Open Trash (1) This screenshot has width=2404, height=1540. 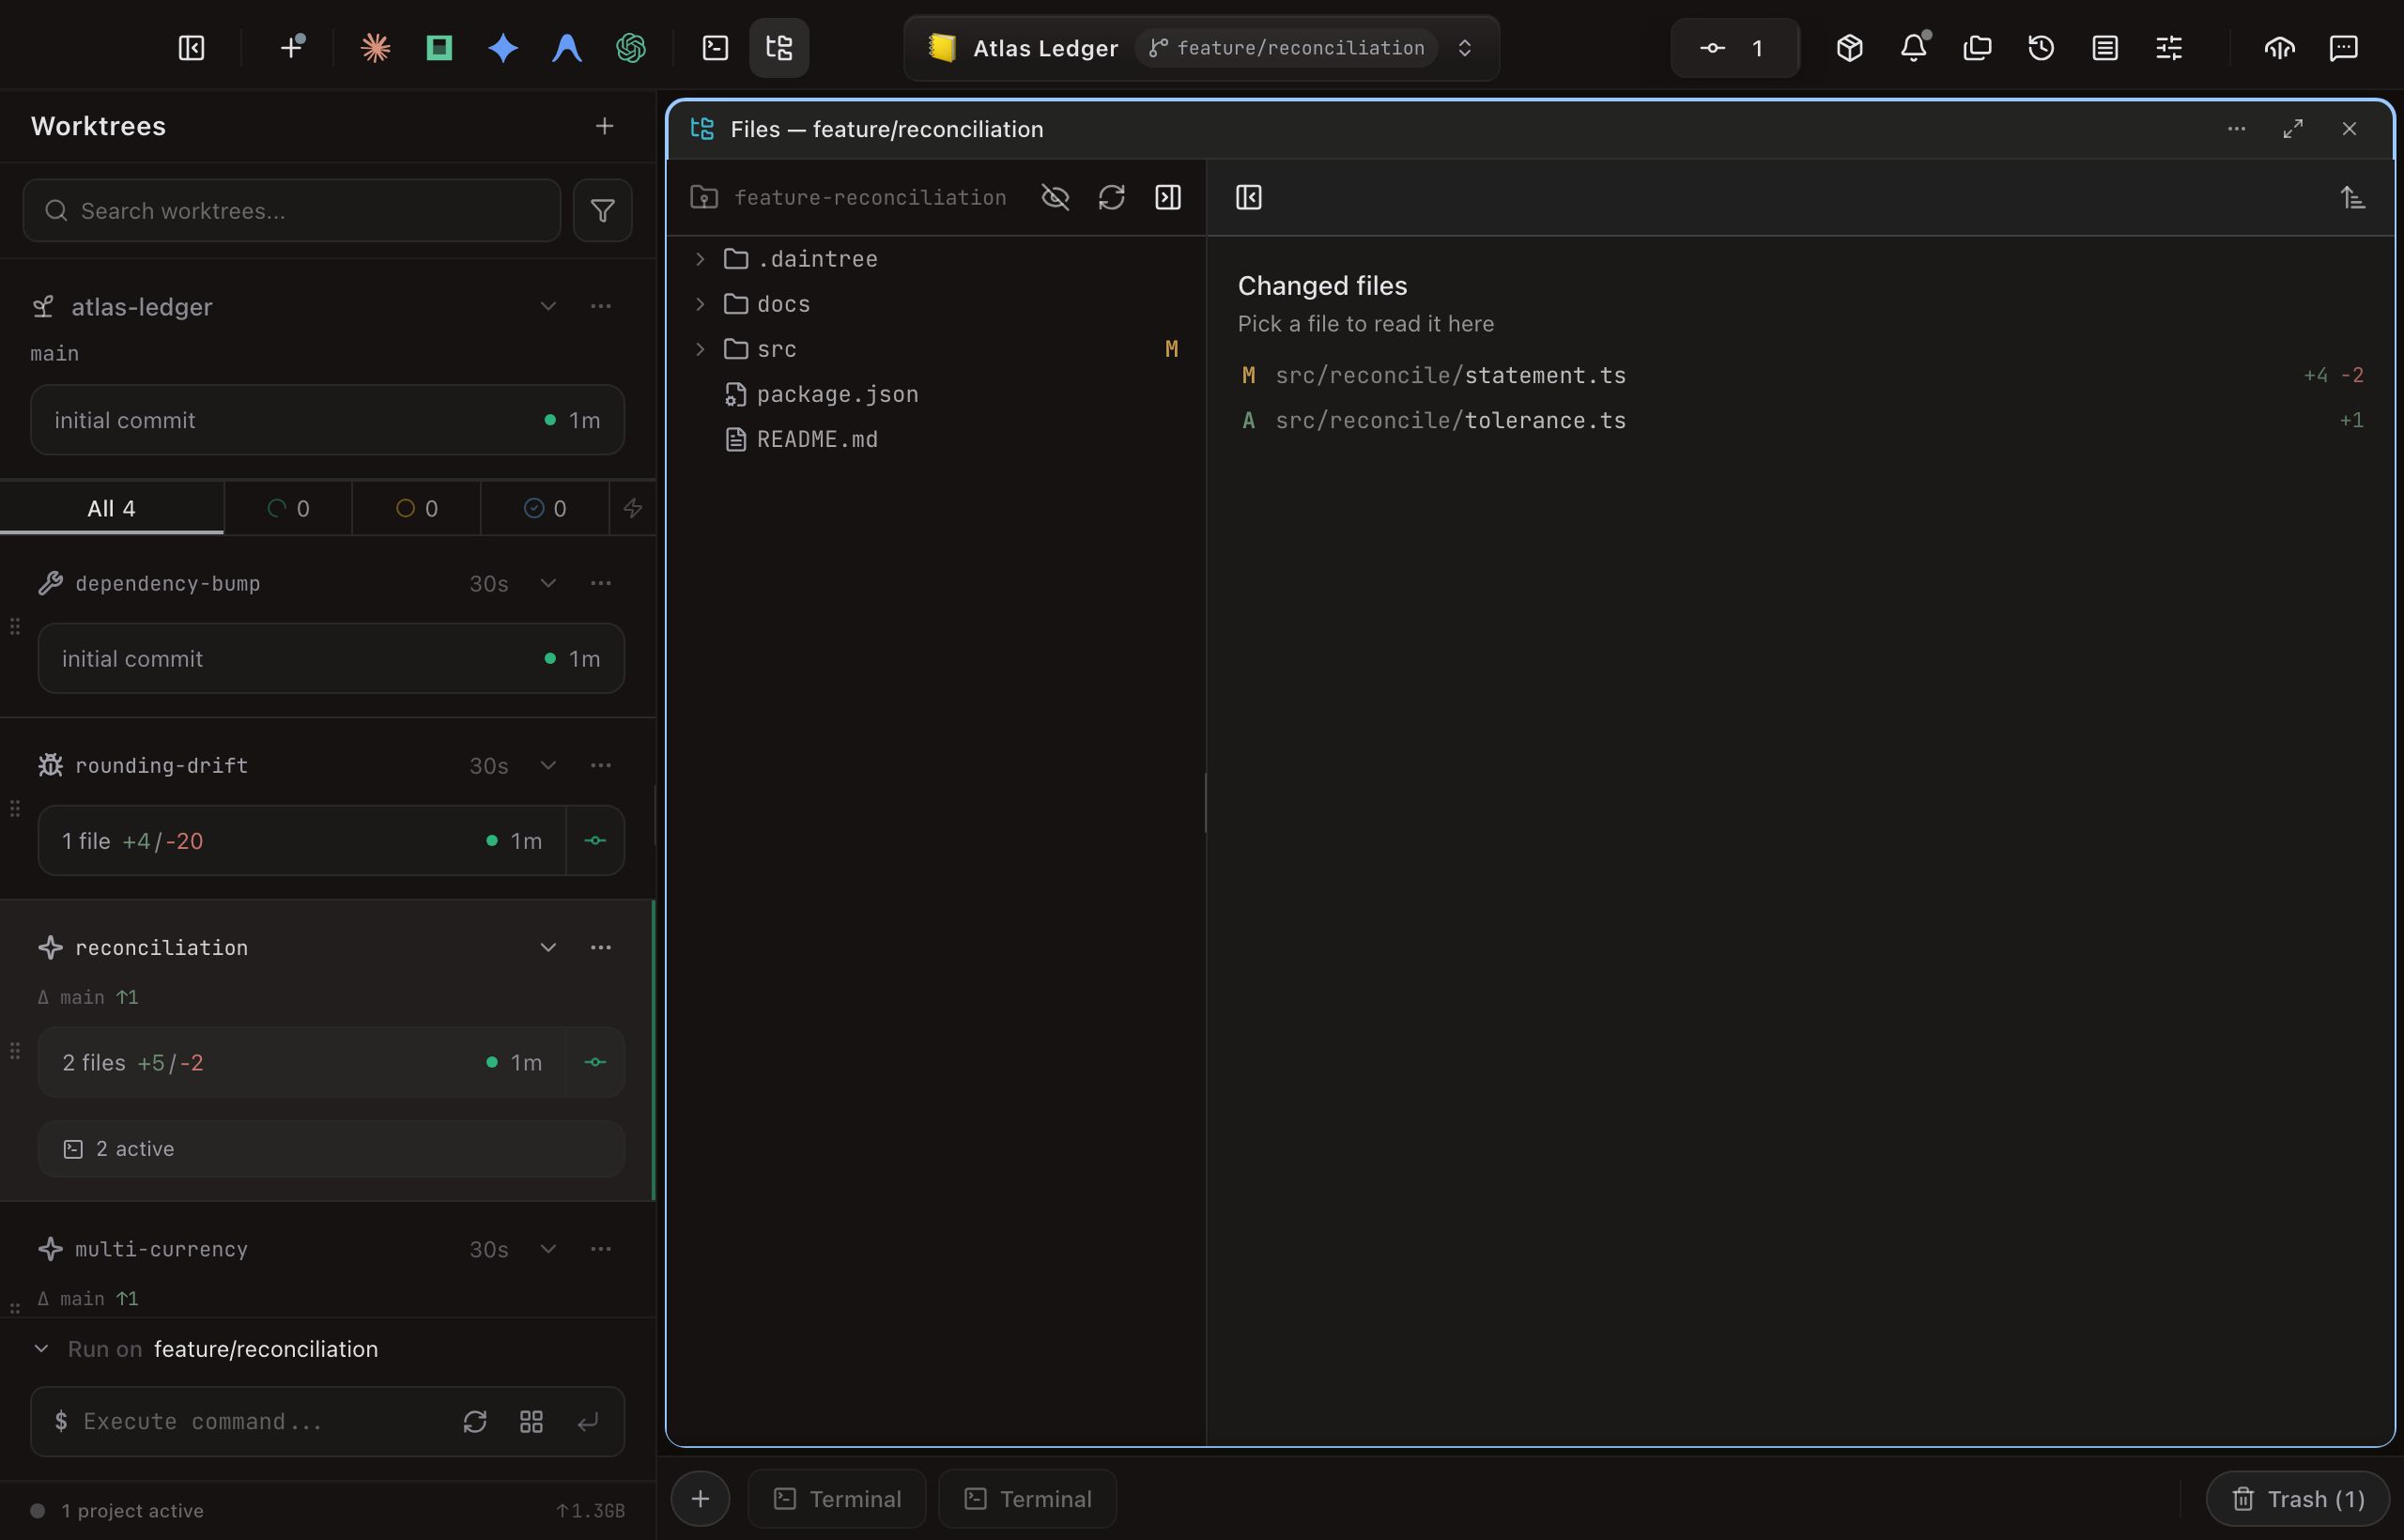click(x=2299, y=1498)
